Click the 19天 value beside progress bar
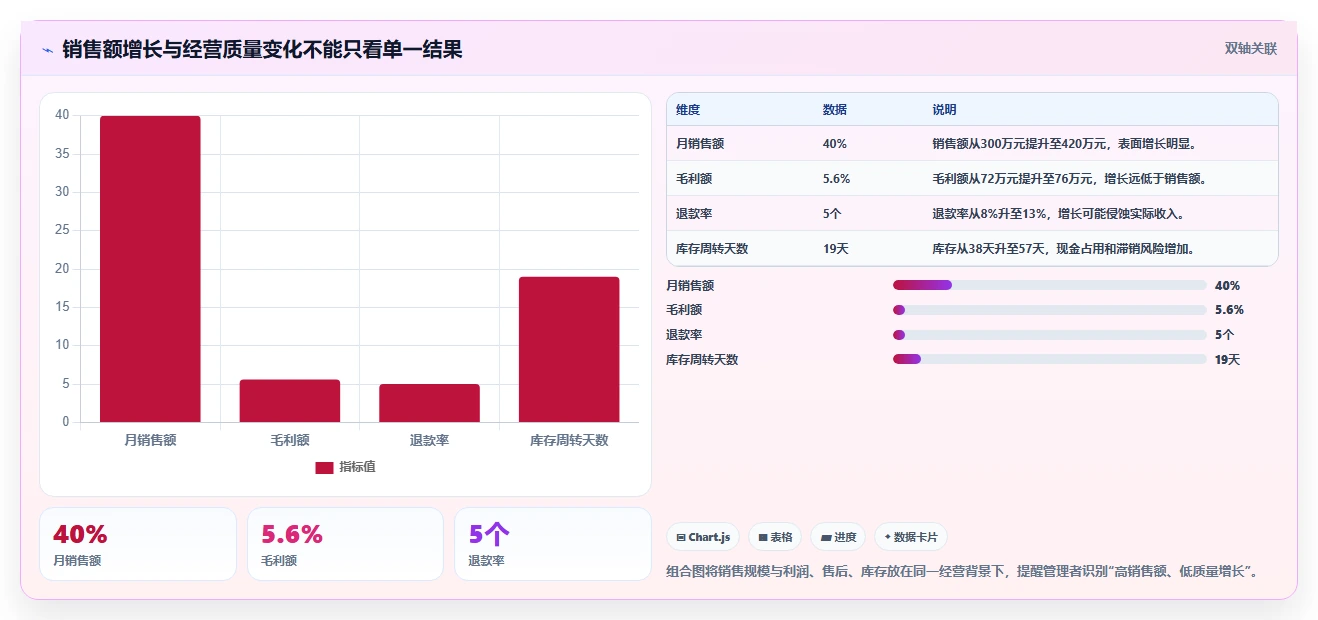Screen dimensions: 1318x620 (x=1227, y=359)
